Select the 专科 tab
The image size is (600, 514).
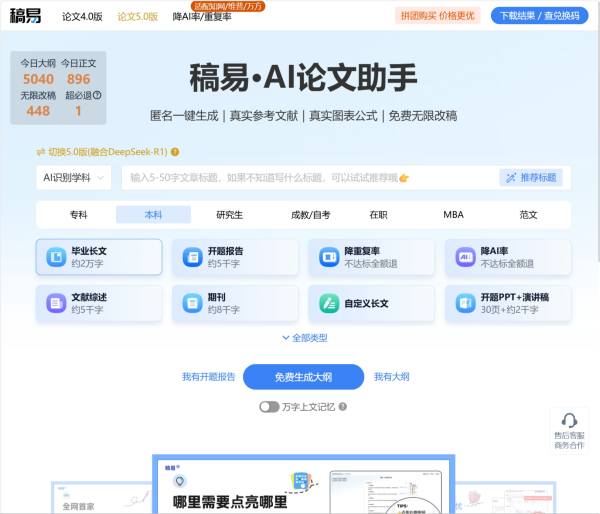click(x=78, y=215)
